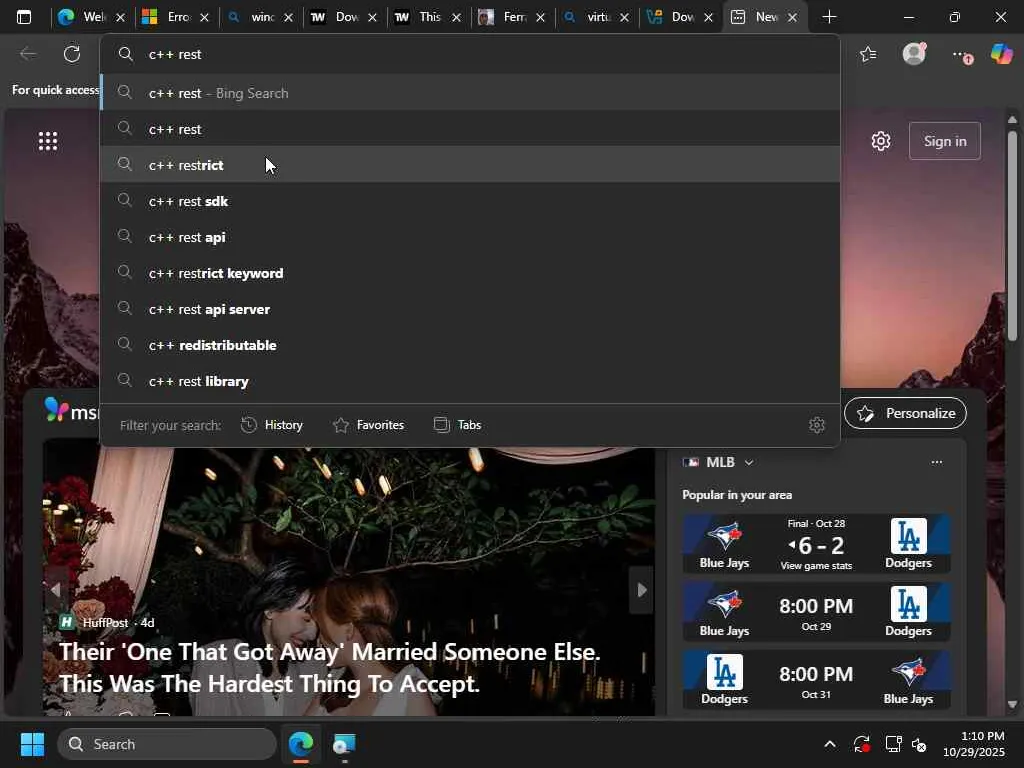Select 'c++ redistributable' suggestion
This screenshot has width=1024, height=768.
470,345
